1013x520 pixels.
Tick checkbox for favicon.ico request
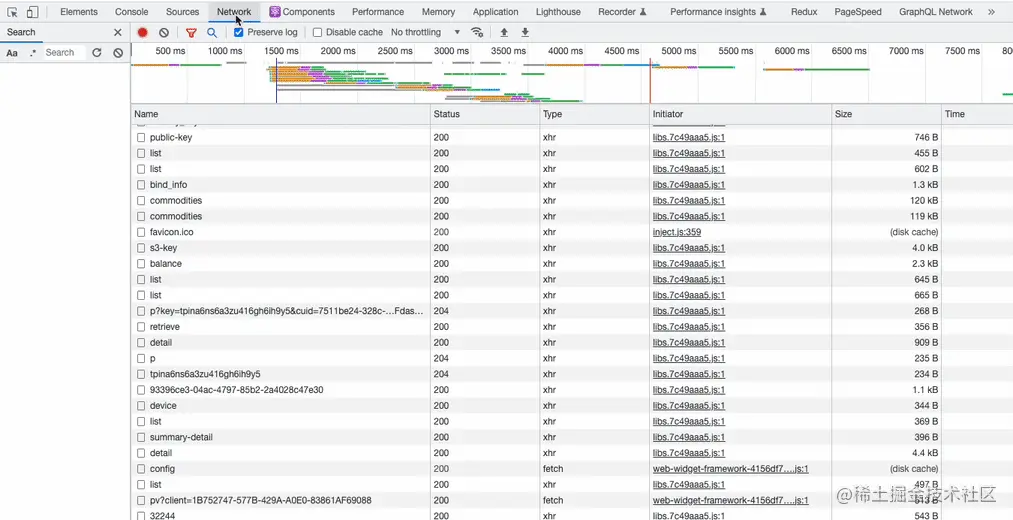point(141,232)
